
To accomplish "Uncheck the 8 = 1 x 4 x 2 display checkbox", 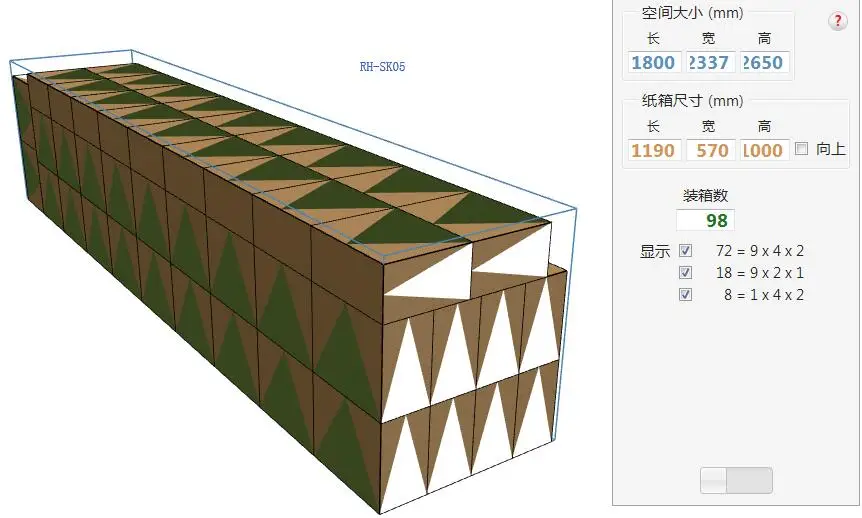I will 685,295.
